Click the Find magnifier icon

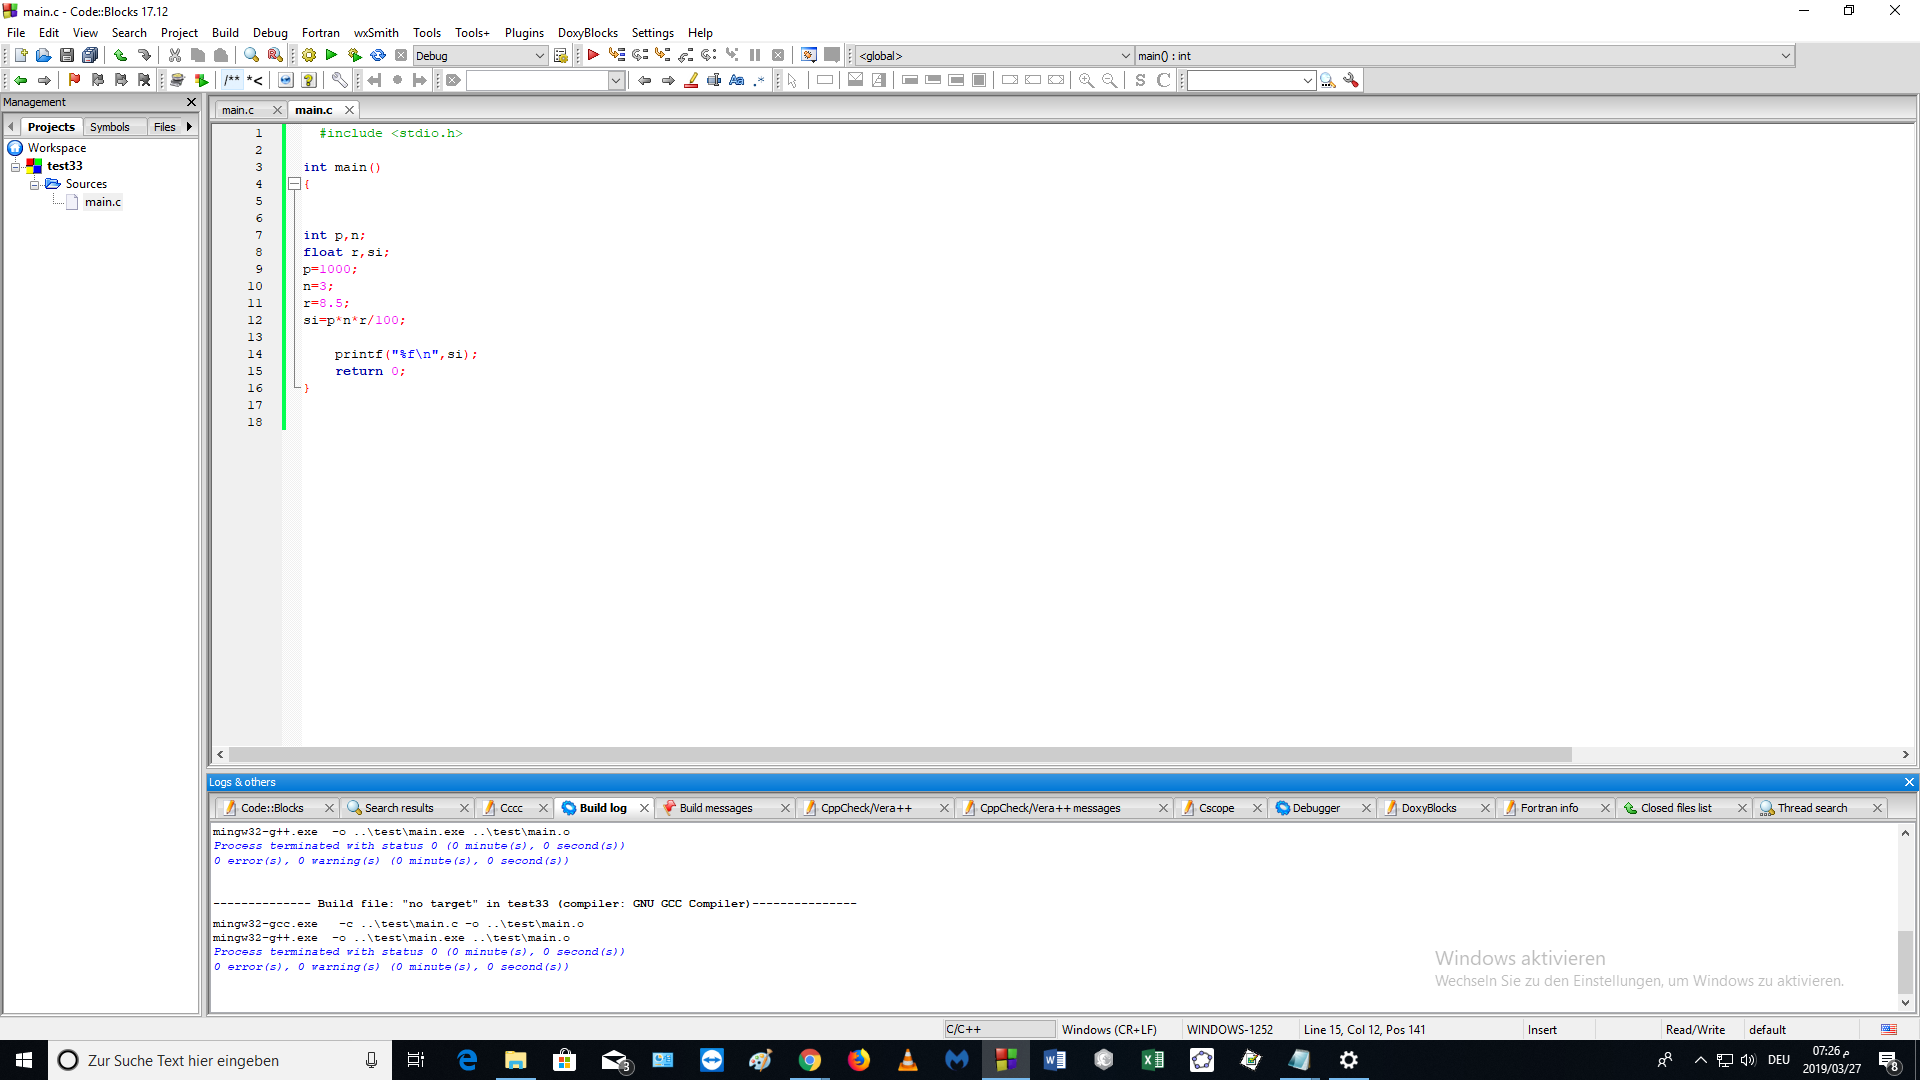click(251, 56)
